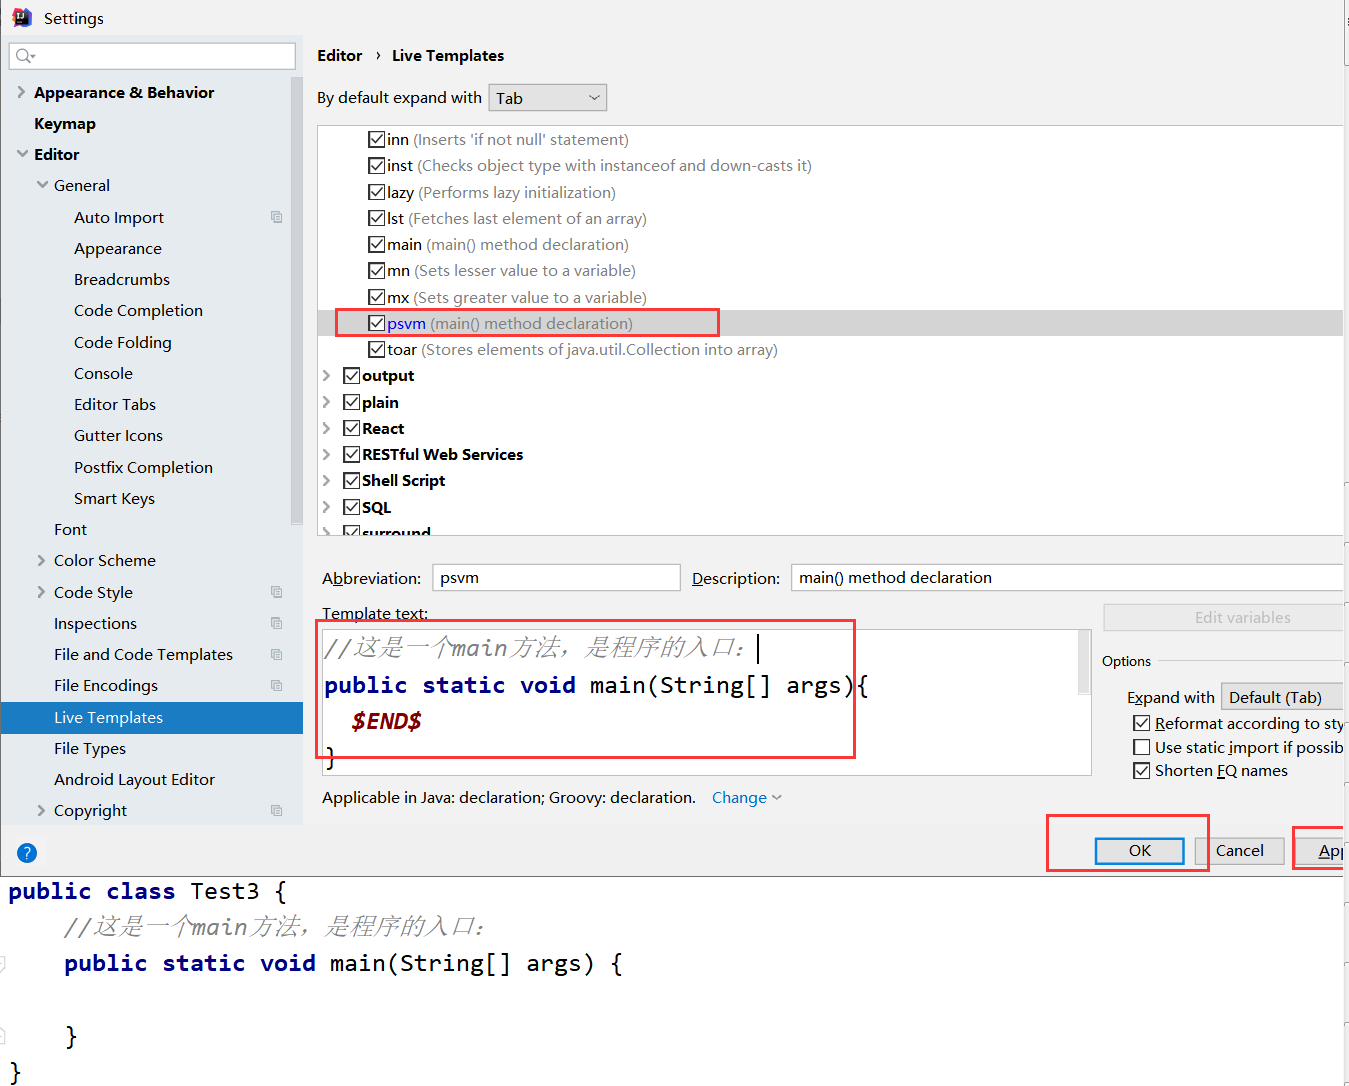Click the Cancel button

[1240, 850]
